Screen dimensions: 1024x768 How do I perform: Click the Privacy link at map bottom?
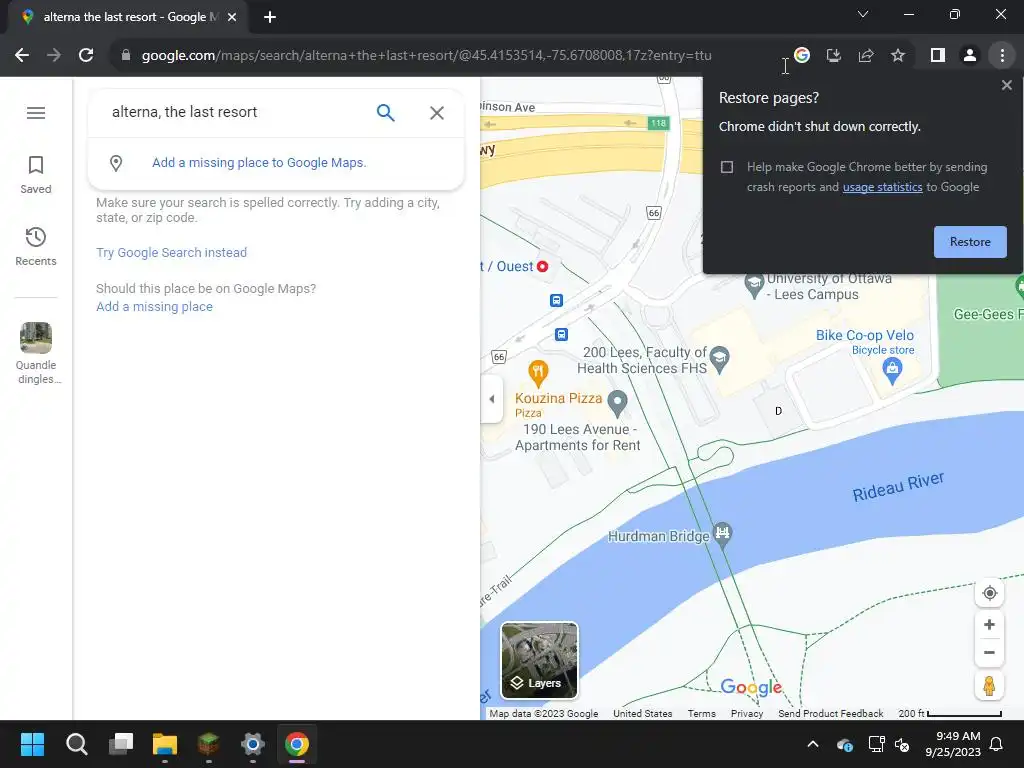pyautogui.click(x=747, y=714)
